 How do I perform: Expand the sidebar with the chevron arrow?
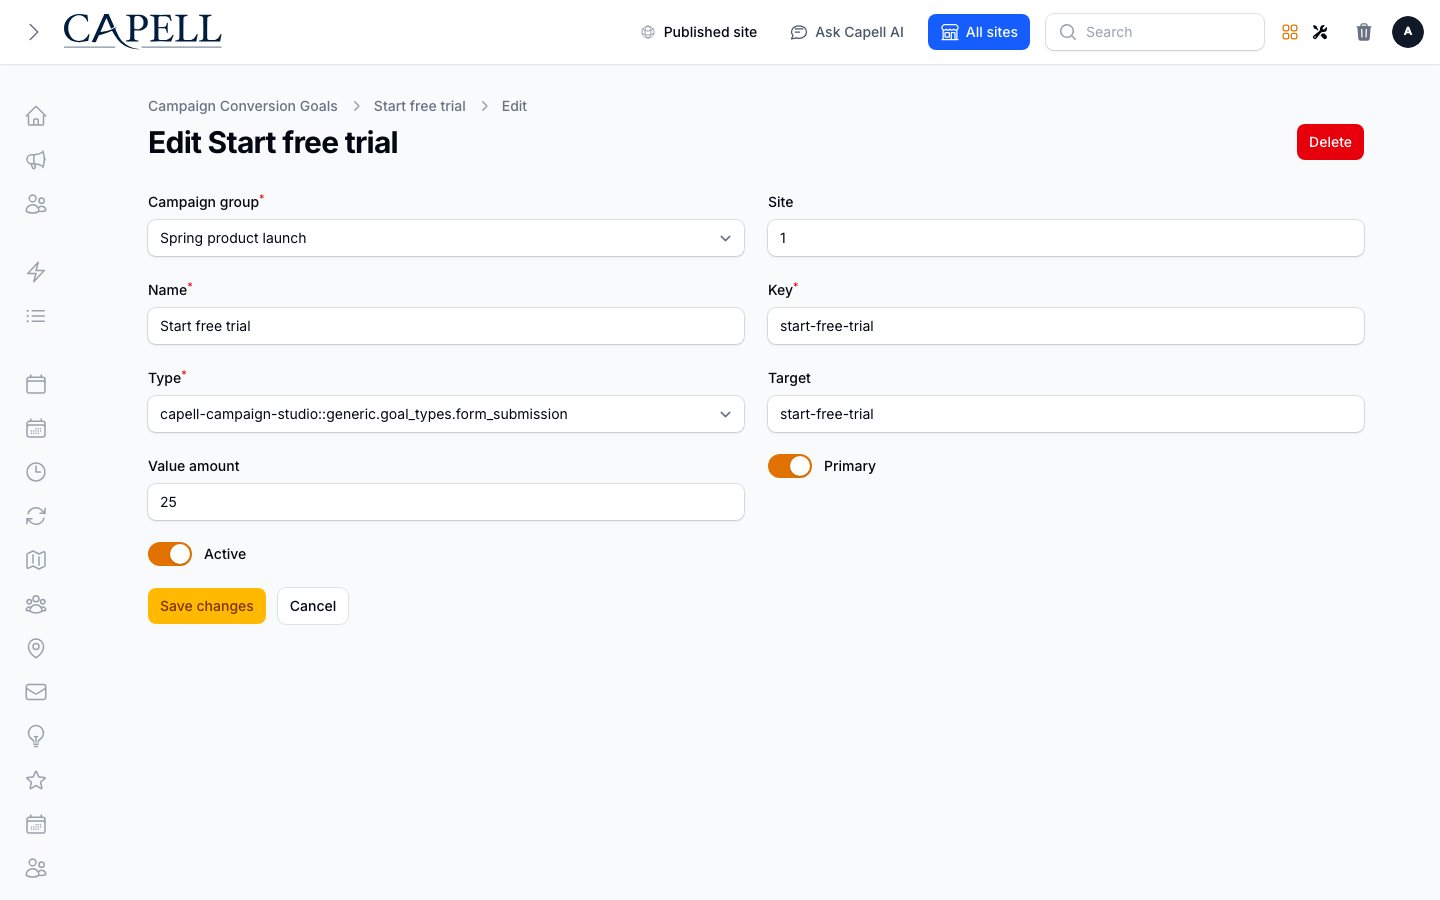pyautogui.click(x=34, y=32)
